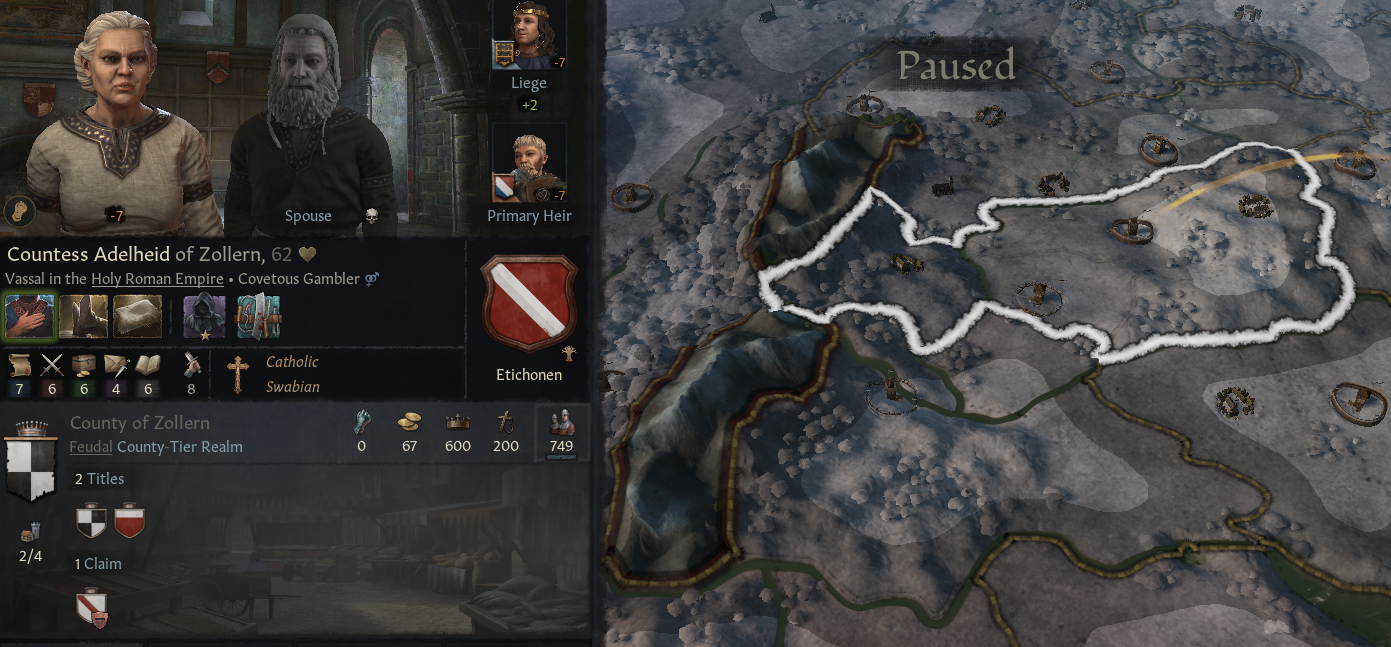This screenshot has width=1391, height=647.
Task: Open the Swabian culture link
Action: (x=292, y=387)
